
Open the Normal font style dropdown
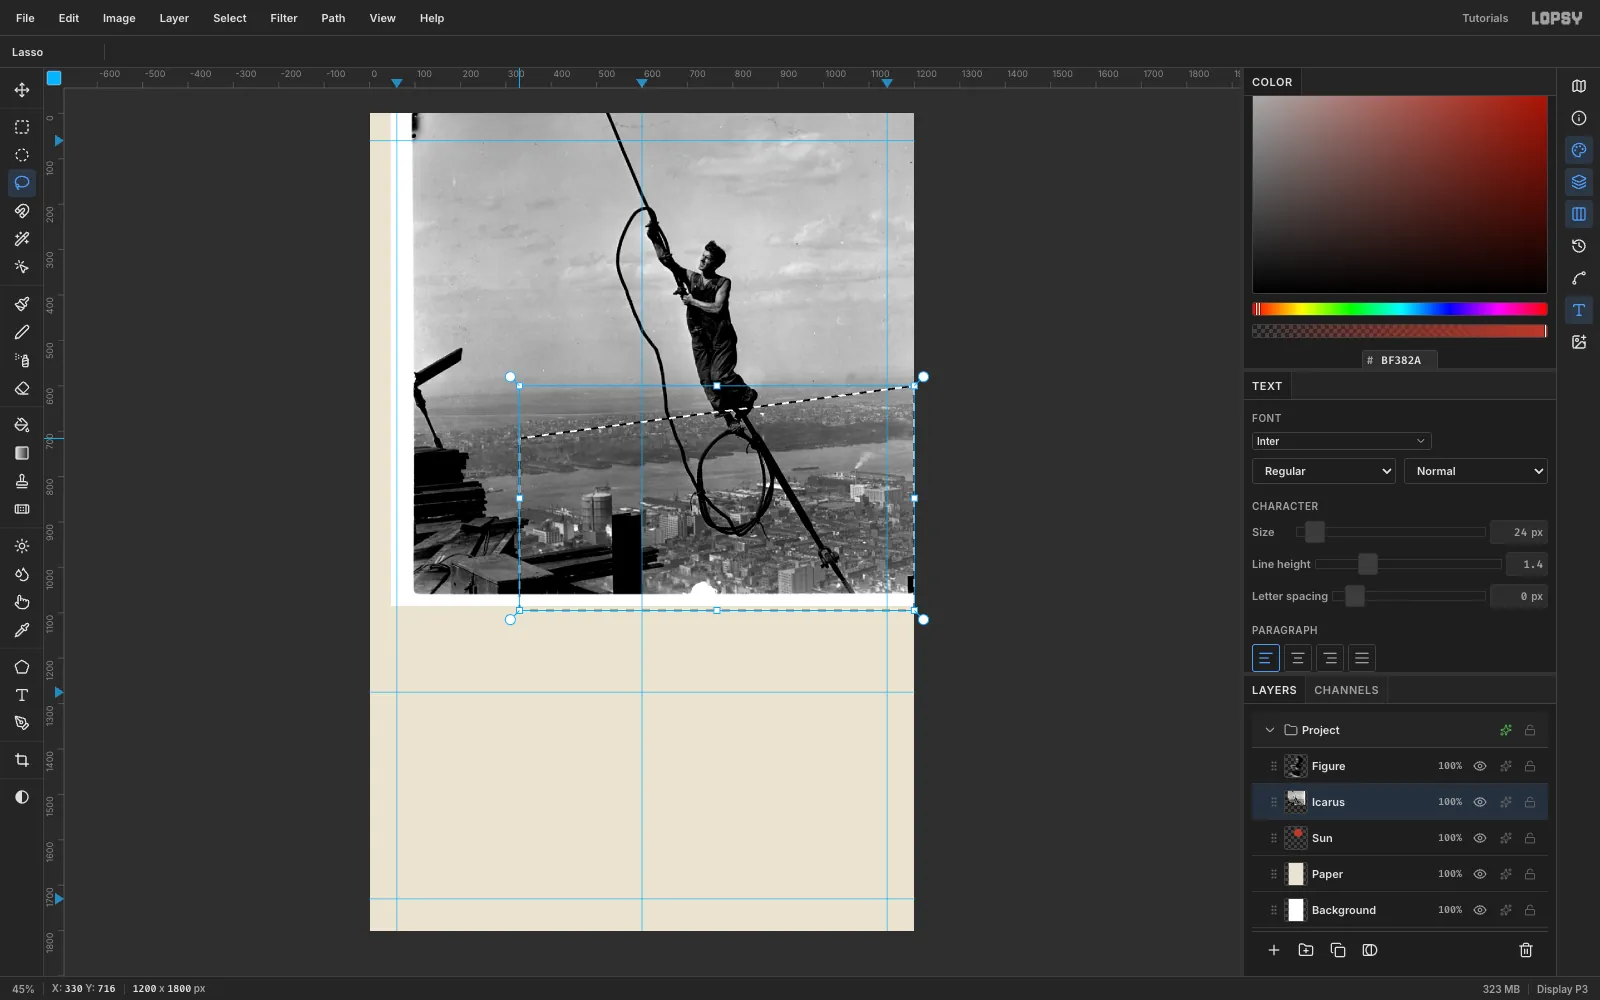pyautogui.click(x=1476, y=471)
